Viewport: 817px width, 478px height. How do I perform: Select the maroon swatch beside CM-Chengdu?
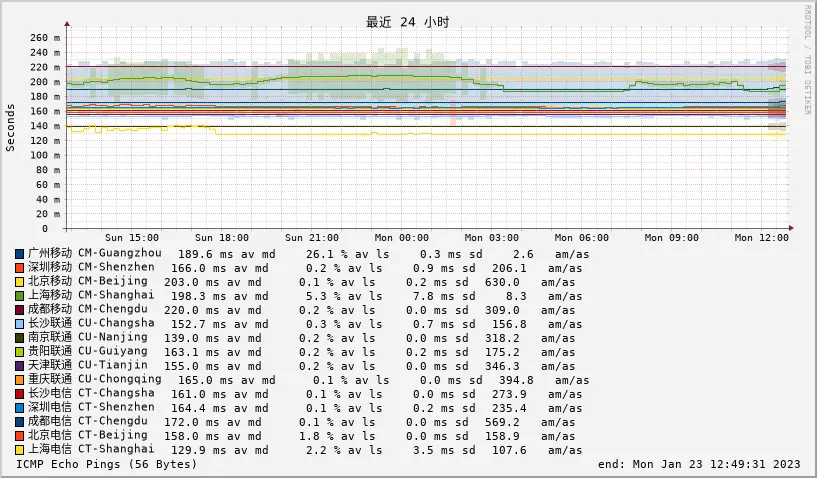(20, 310)
